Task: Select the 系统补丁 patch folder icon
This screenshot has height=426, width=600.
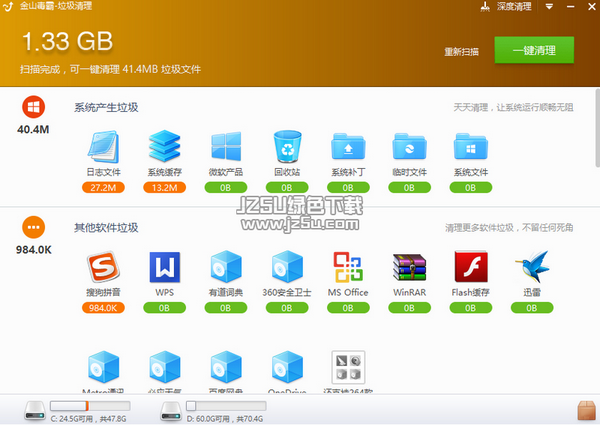Action: point(348,147)
